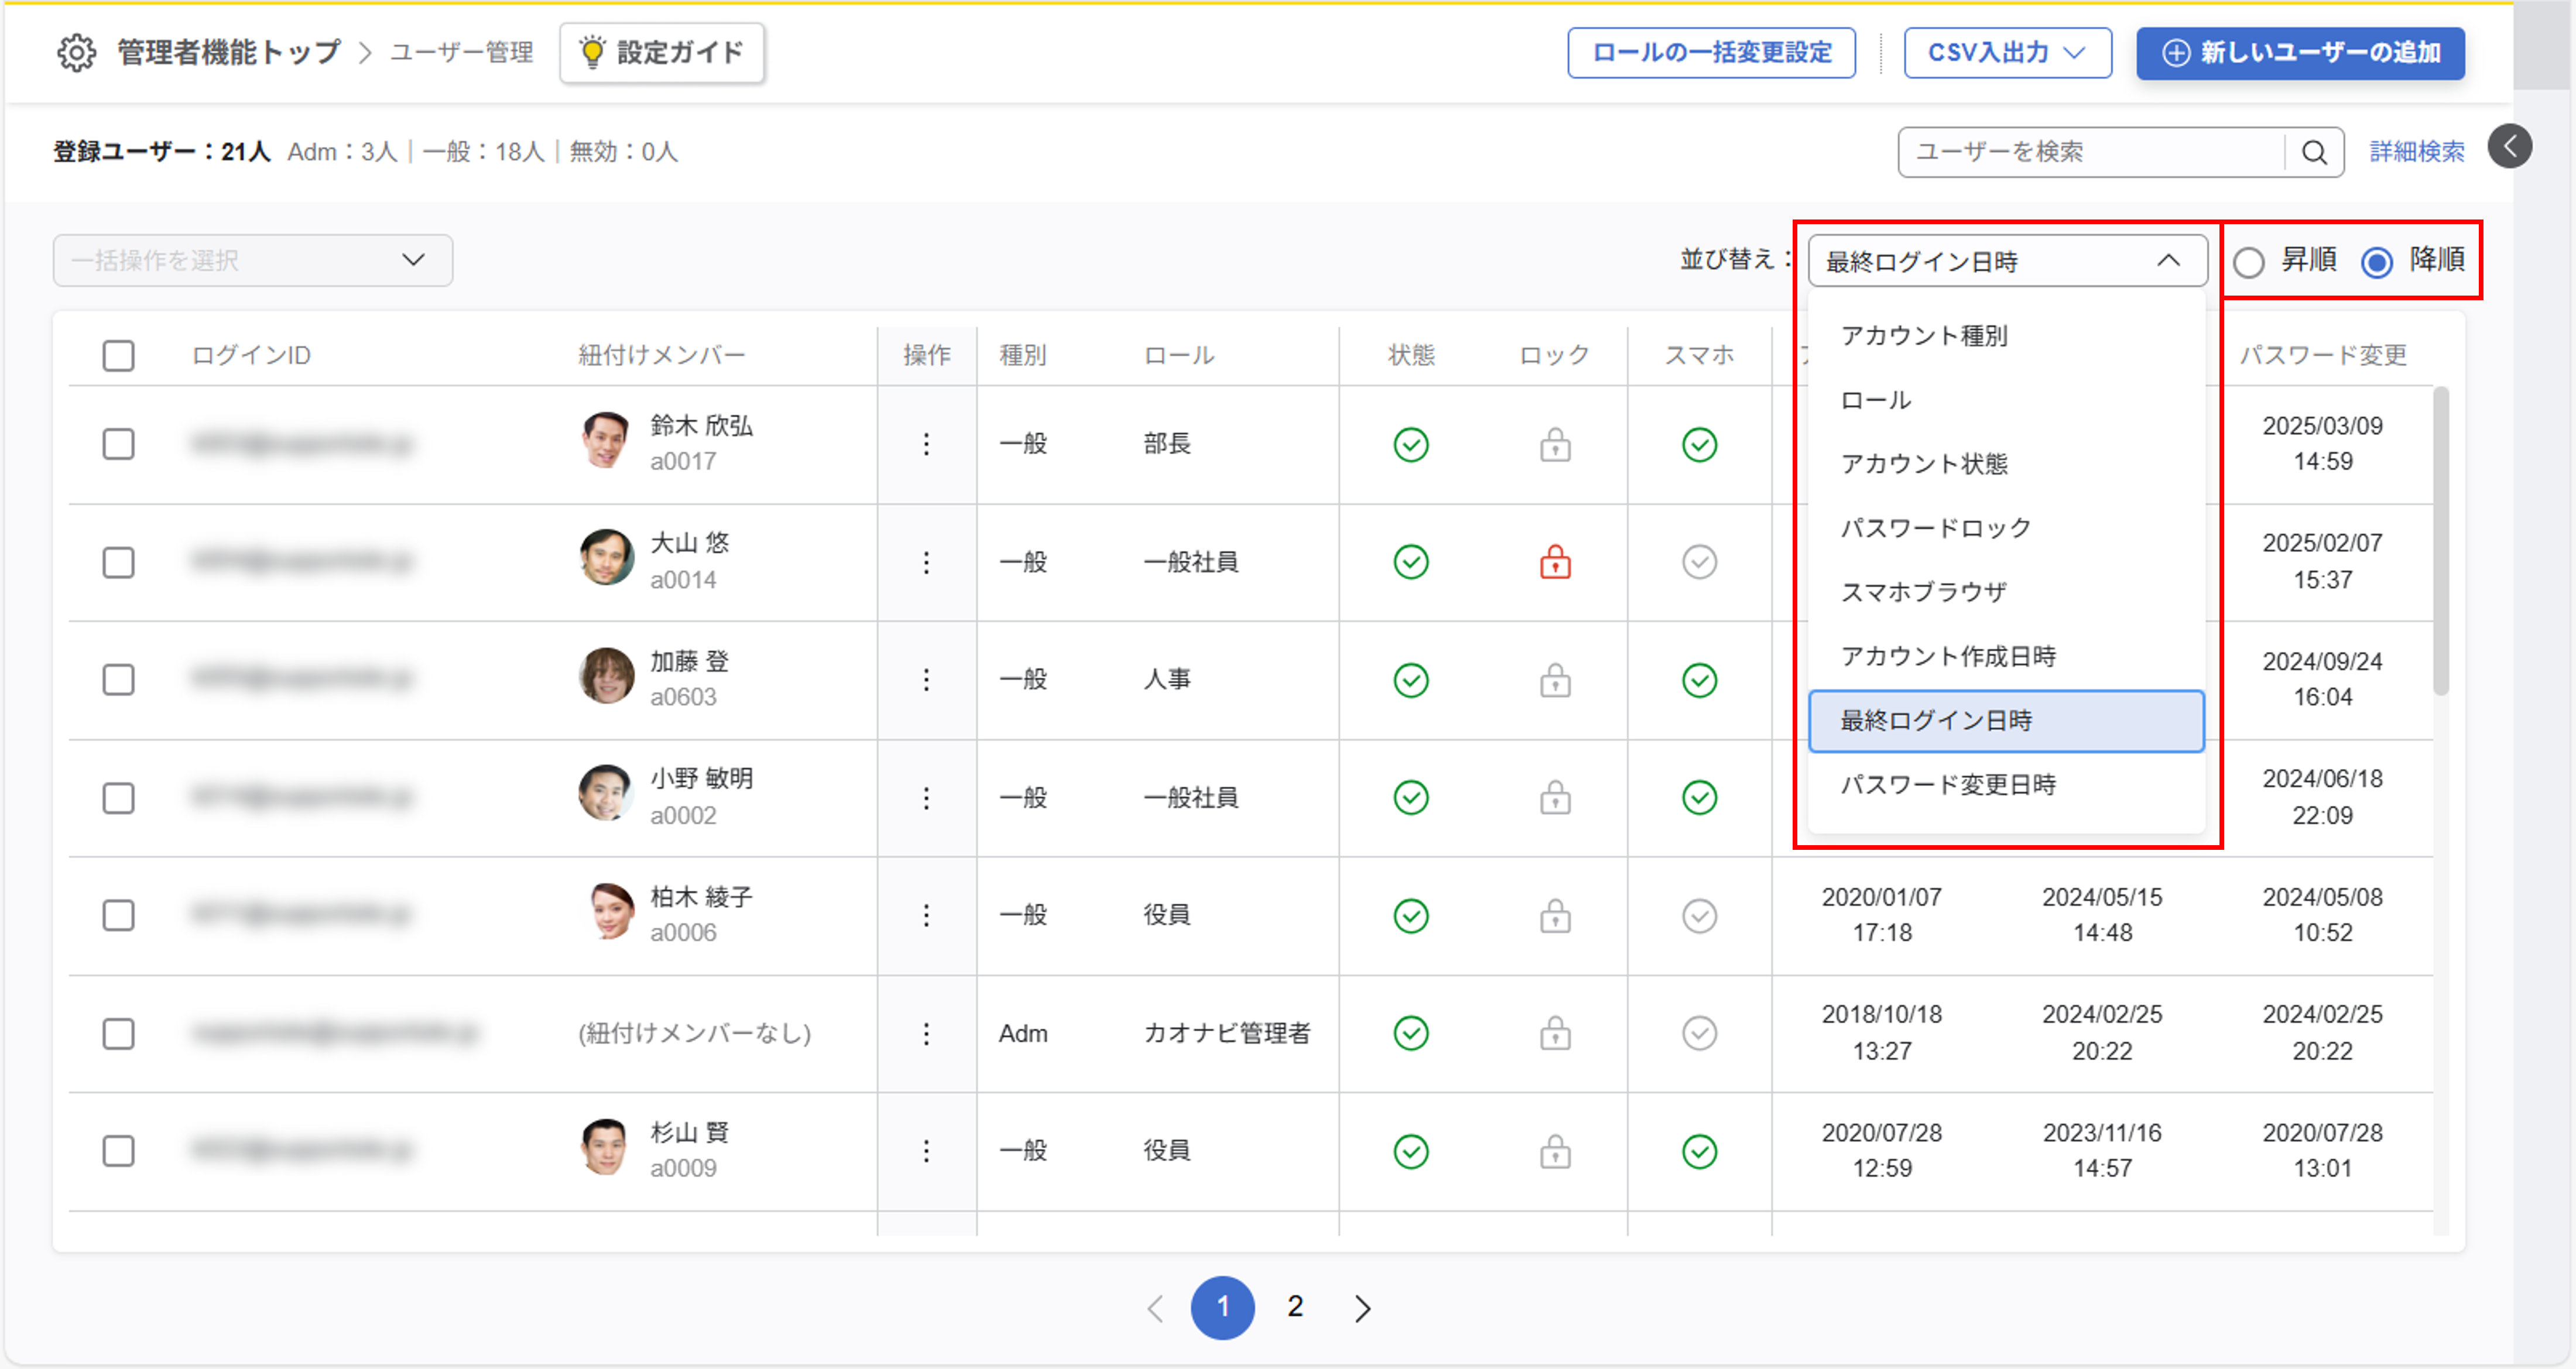
Task: Click the grey smartphone icon for 大山 悠
Action: (x=1699, y=562)
